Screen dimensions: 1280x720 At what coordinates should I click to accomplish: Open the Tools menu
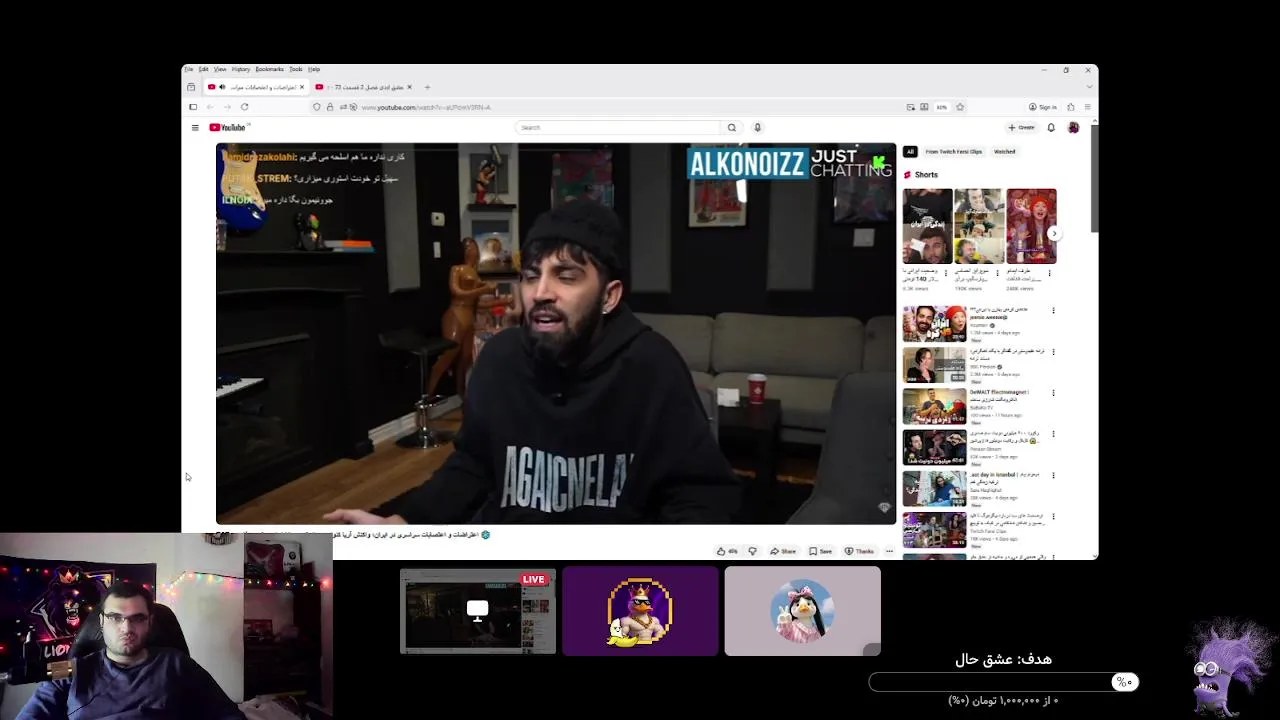[x=296, y=69]
